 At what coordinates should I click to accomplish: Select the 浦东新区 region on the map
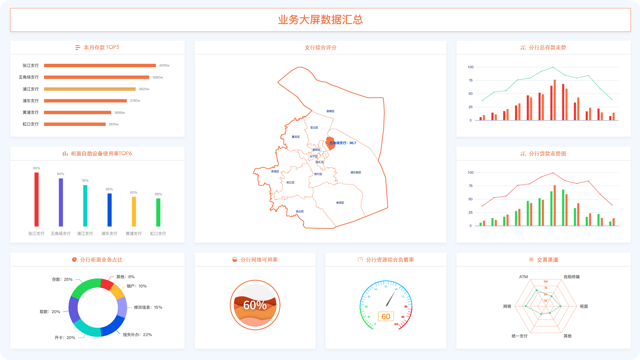pyautogui.click(x=356, y=173)
